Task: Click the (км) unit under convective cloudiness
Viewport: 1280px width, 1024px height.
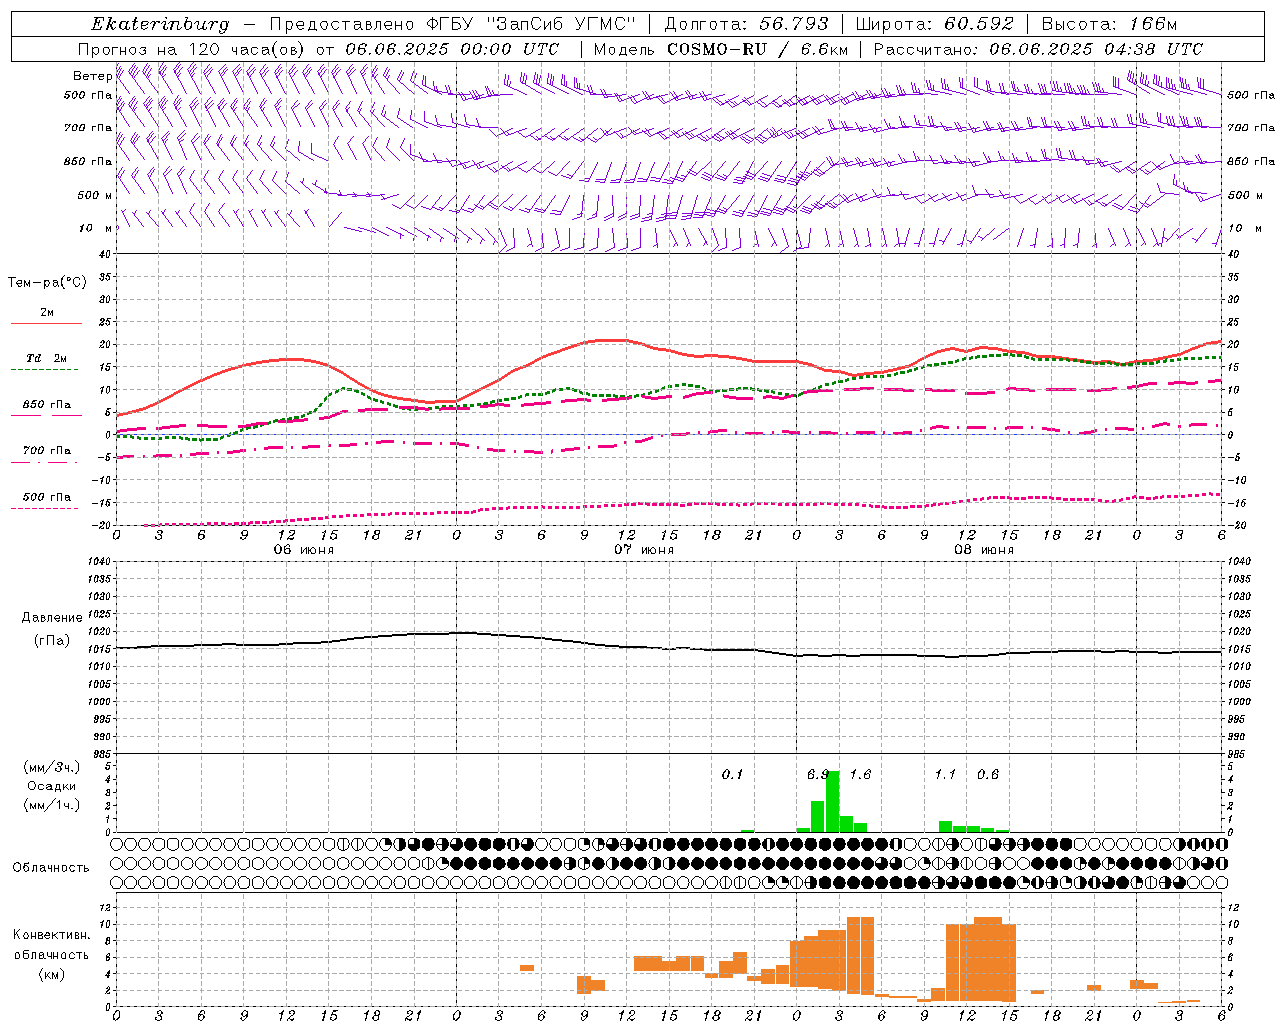Action: pos(52,974)
